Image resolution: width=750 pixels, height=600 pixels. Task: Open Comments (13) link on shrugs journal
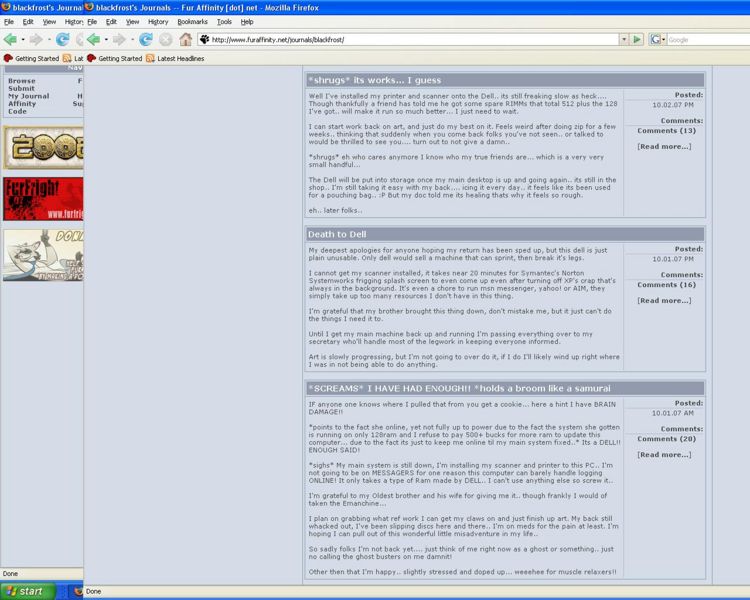[x=666, y=131]
